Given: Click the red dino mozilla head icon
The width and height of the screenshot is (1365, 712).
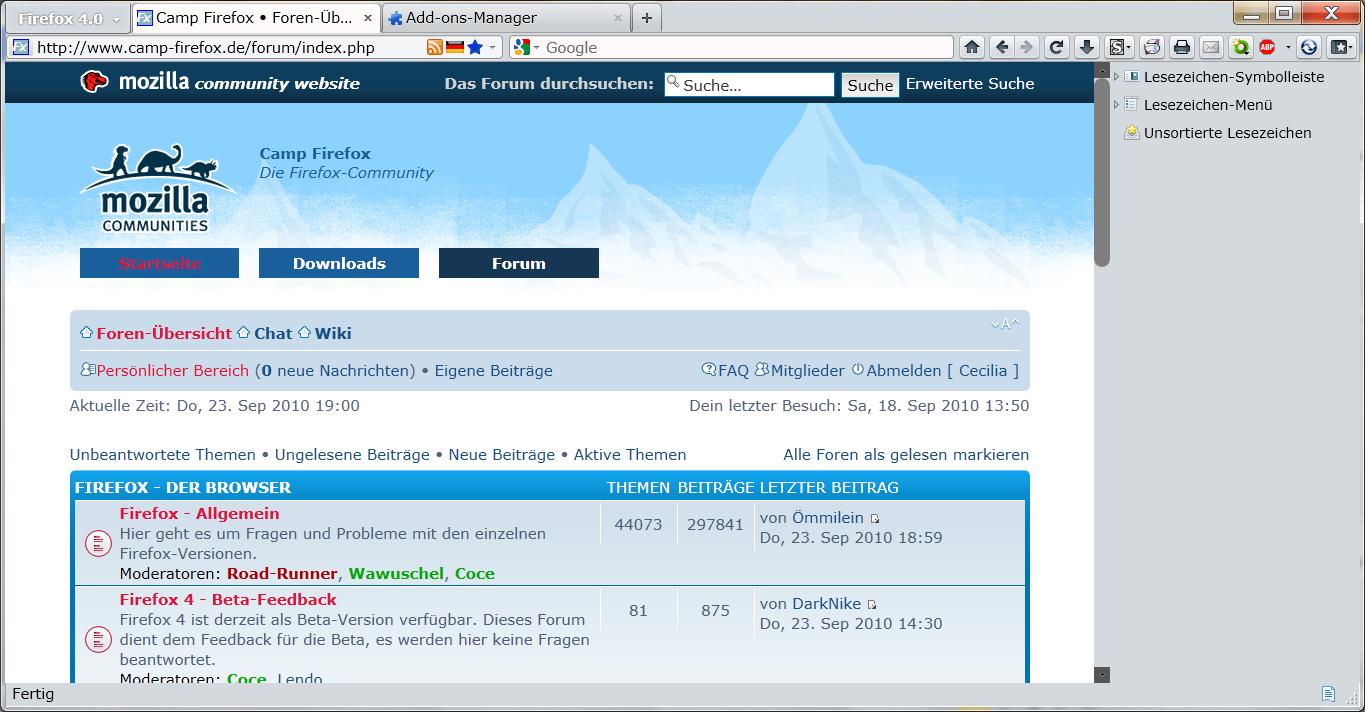Looking at the screenshot, I should tap(95, 82).
